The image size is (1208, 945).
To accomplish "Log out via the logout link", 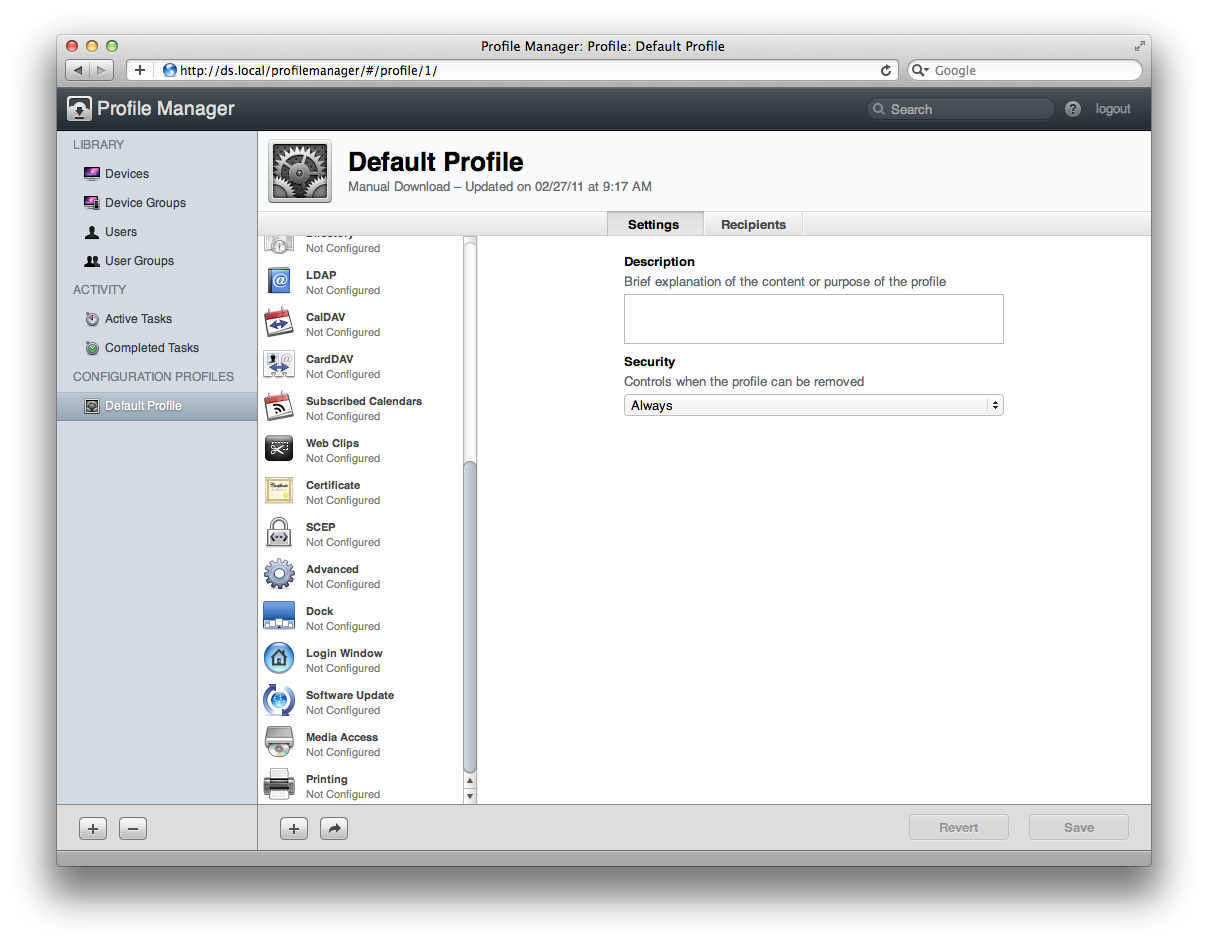I will (1113, 109).
